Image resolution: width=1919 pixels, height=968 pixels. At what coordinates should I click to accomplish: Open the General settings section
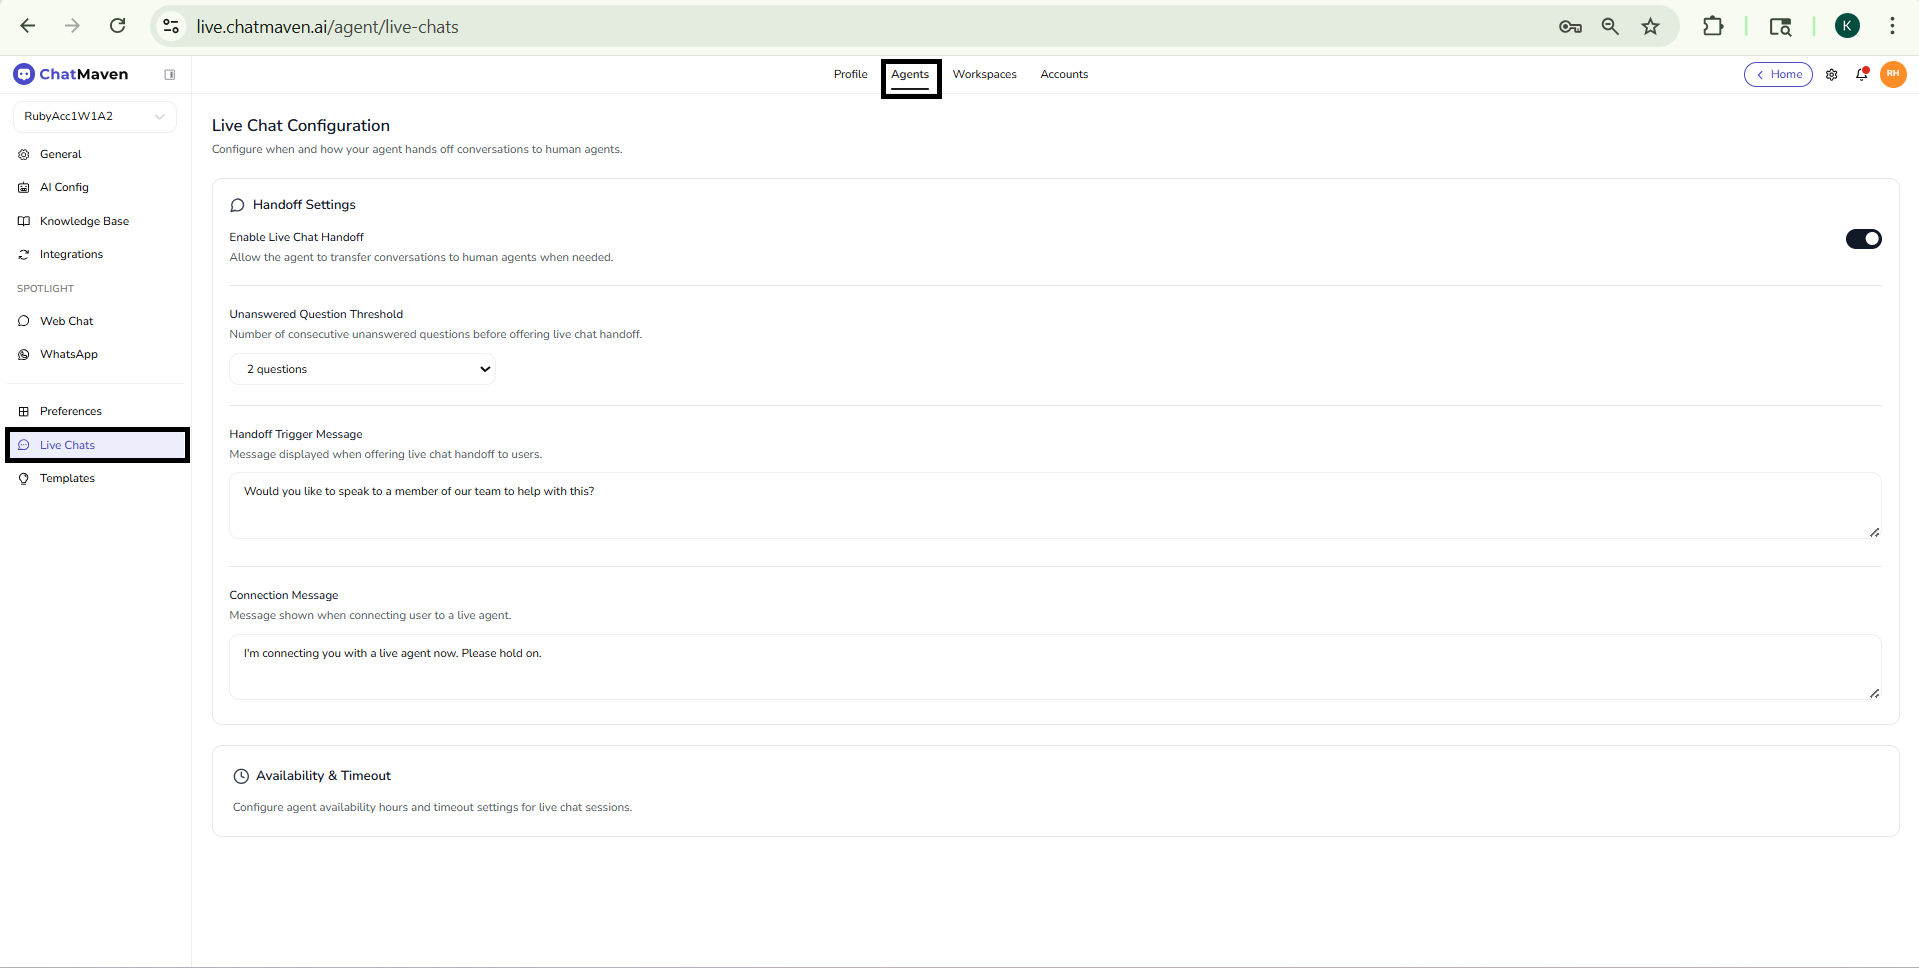pos(61,154)
